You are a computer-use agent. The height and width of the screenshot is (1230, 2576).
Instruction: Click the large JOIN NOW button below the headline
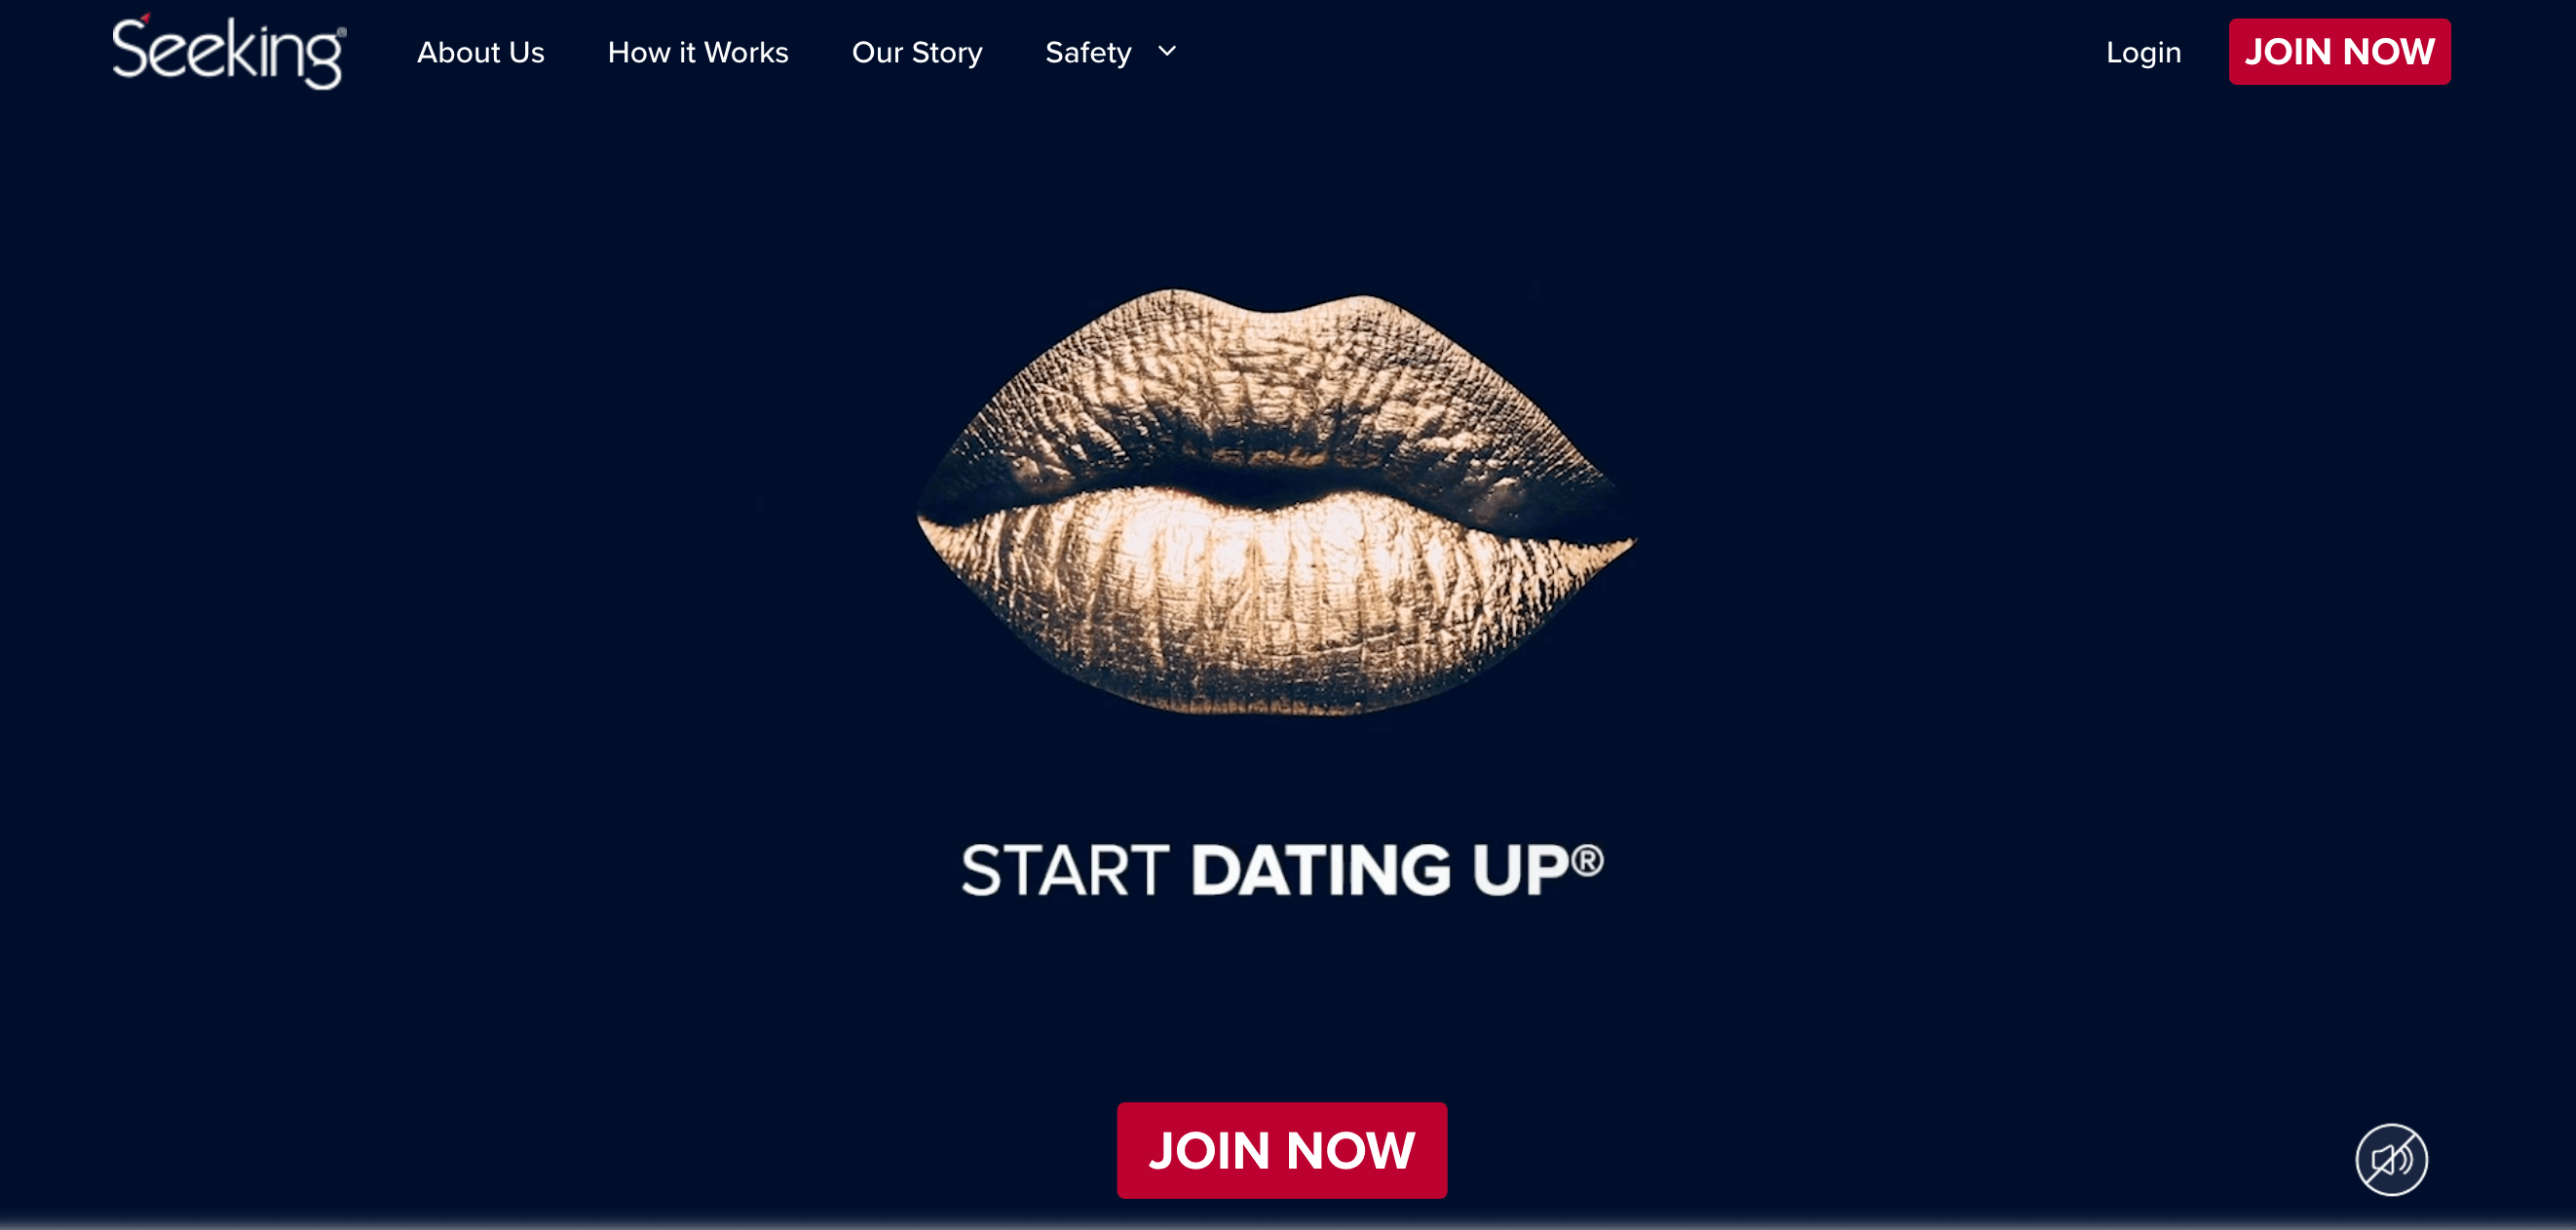click(x=1281, y=1150)
